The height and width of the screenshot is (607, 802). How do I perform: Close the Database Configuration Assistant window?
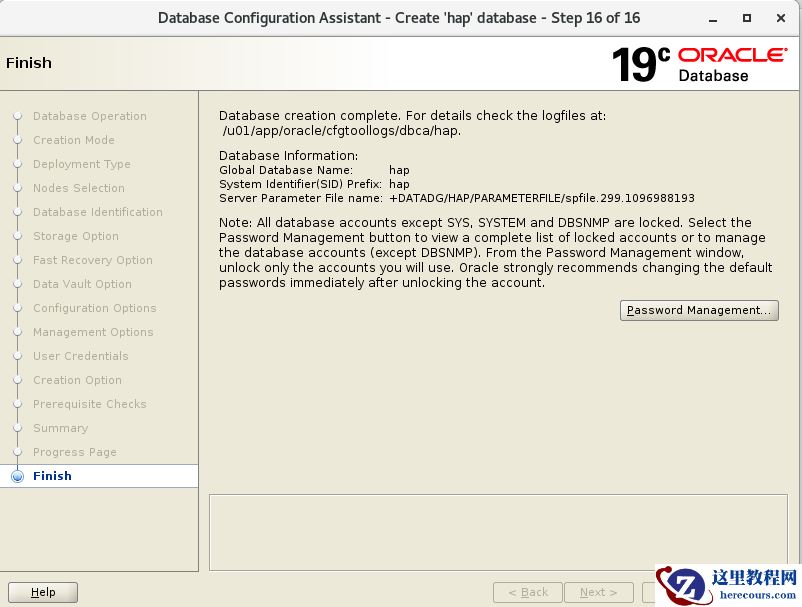pyautogui.click(x=781, y=18)
